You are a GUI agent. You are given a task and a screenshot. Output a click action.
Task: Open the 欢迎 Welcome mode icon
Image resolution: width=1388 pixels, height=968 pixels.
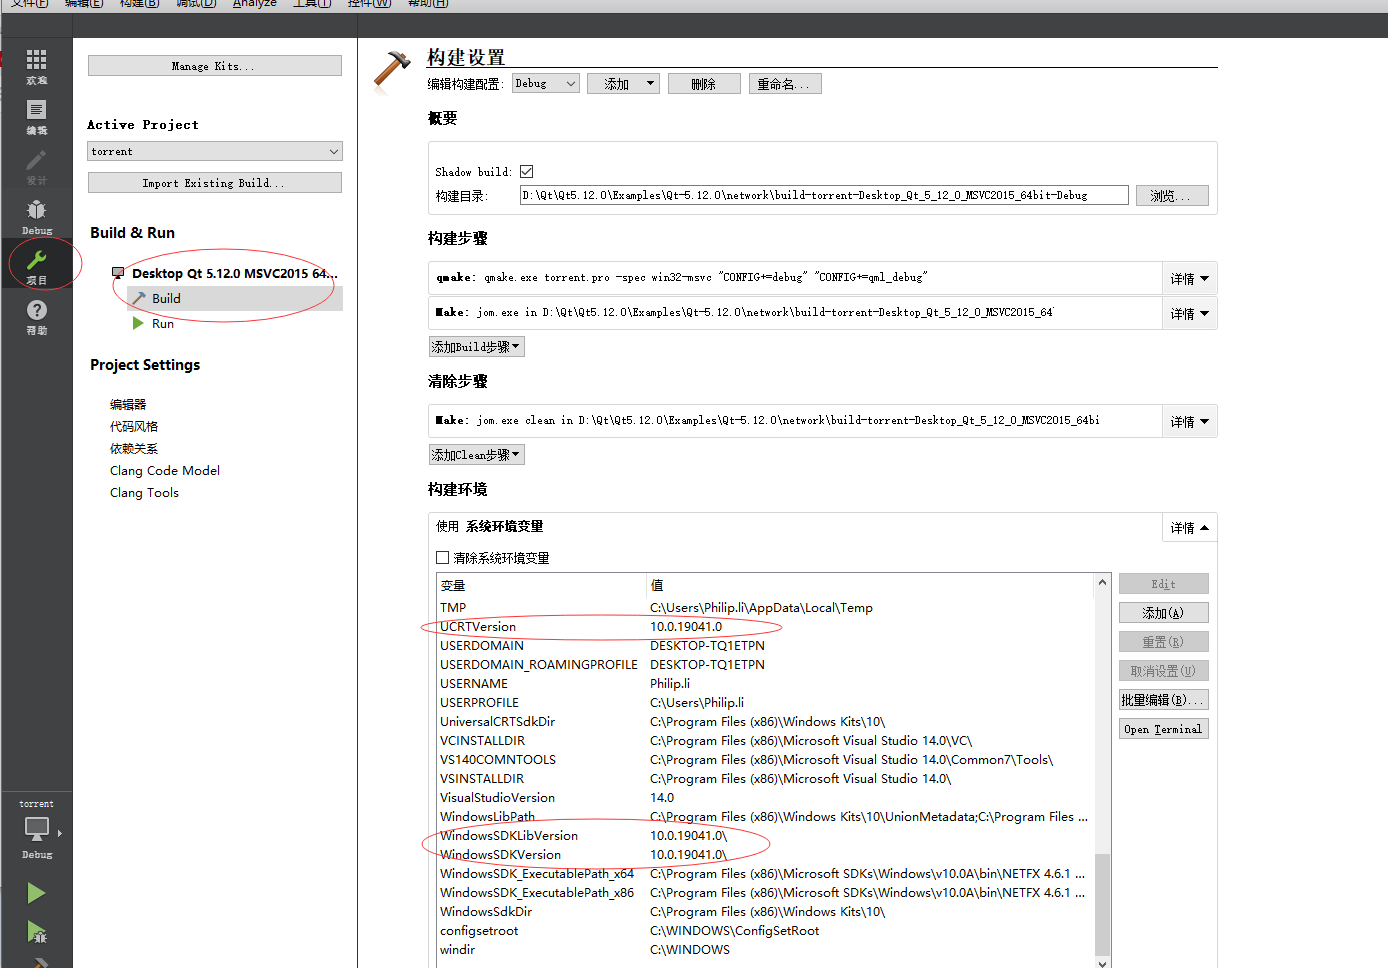click(36, 65)
